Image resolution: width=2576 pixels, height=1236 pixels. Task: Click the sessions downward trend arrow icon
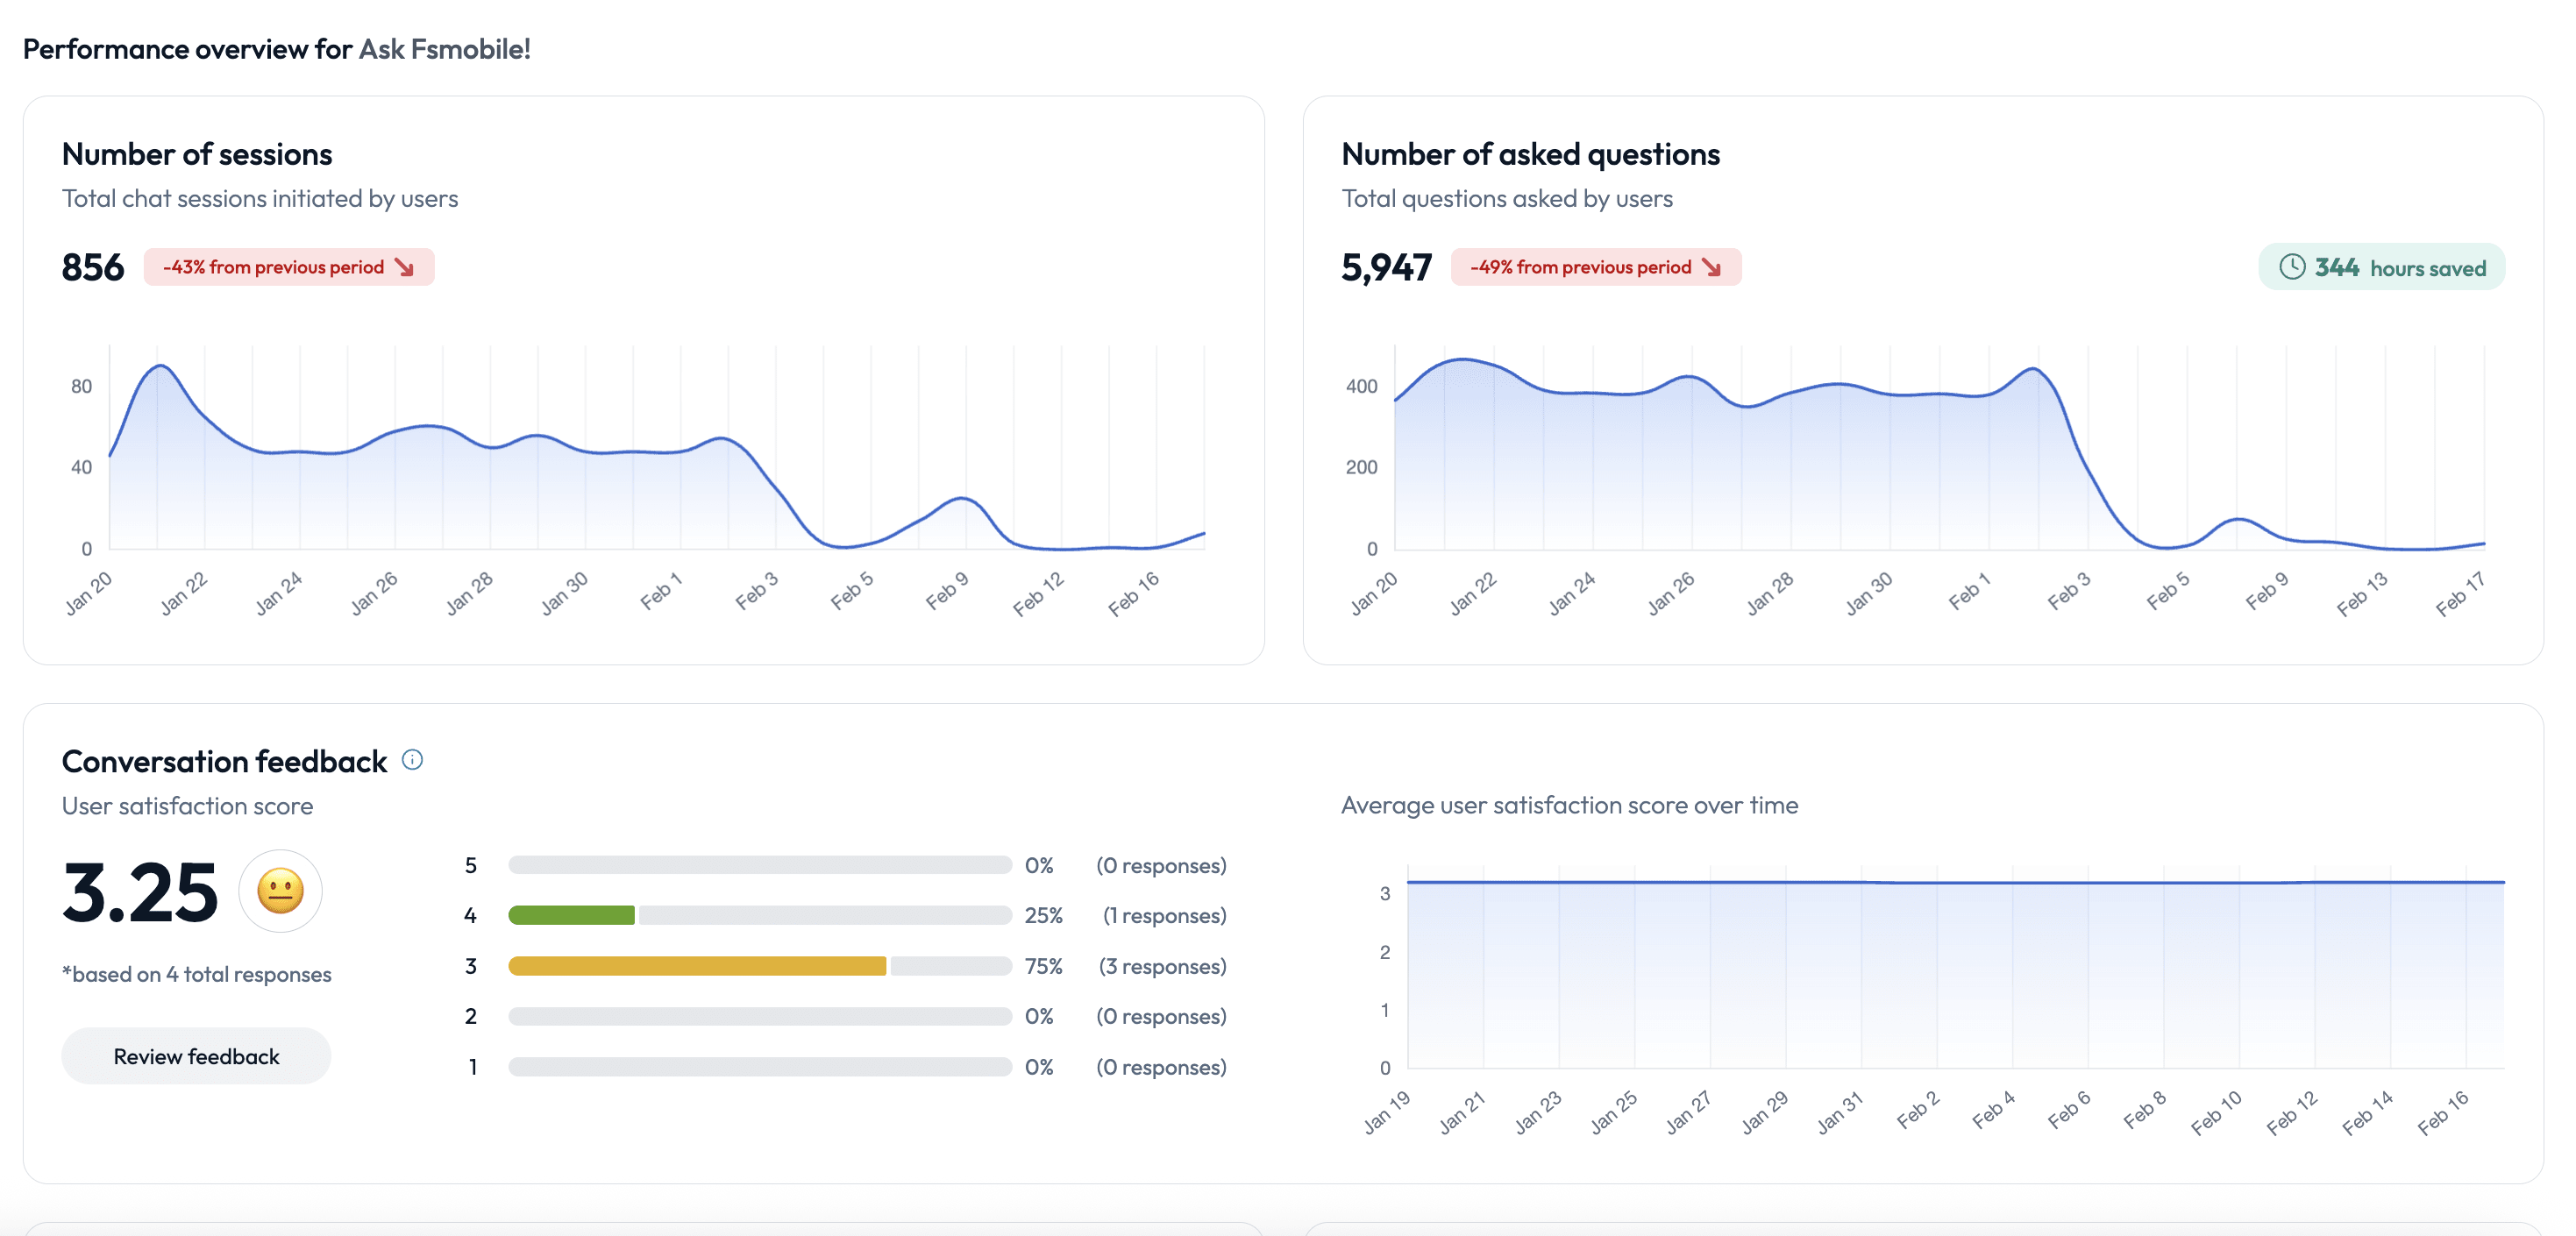coord(404,267)
